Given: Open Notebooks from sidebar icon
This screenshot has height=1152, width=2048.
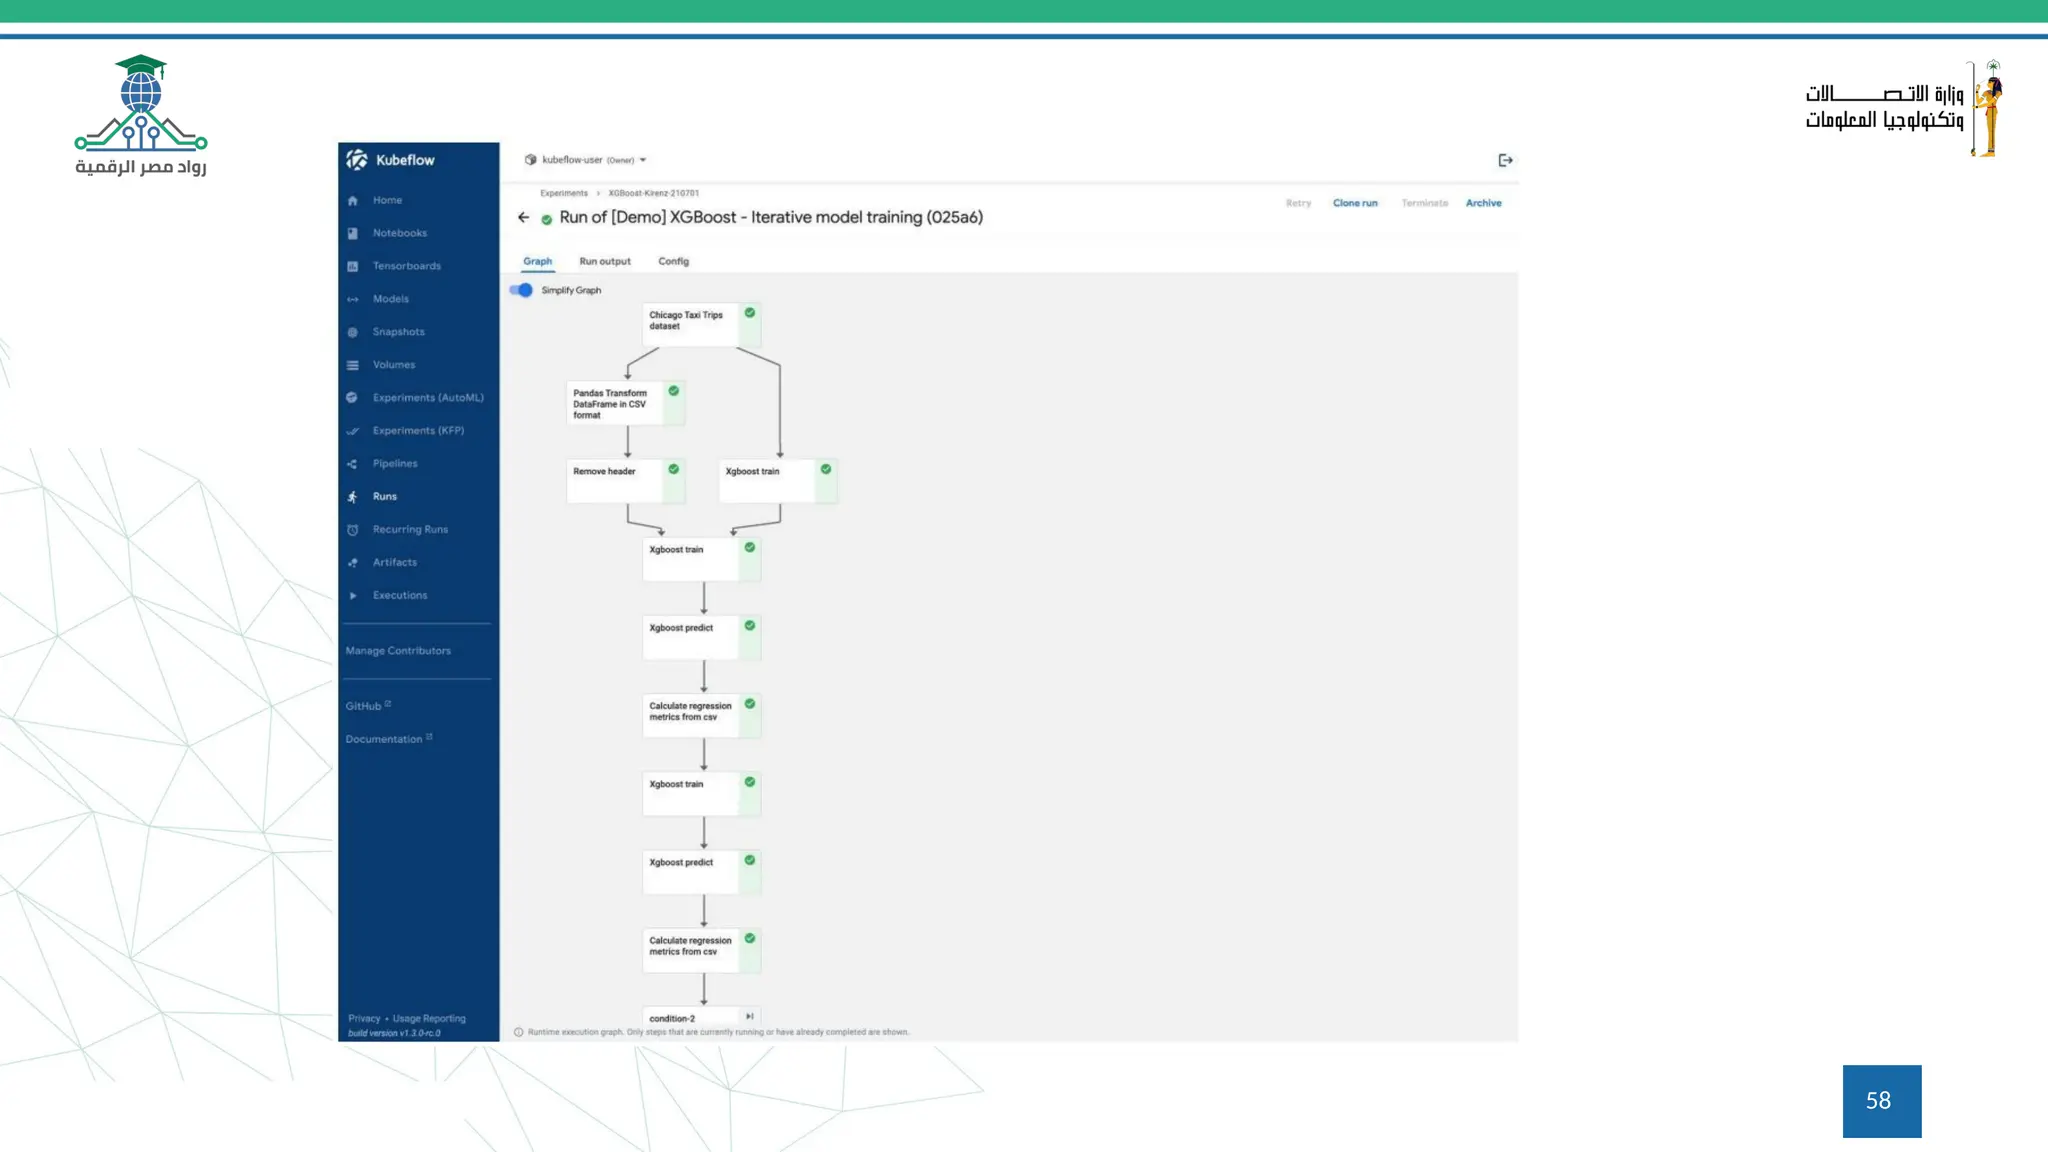Looking at the screenshot, I should pyautogui.click(x=353, y=234).
